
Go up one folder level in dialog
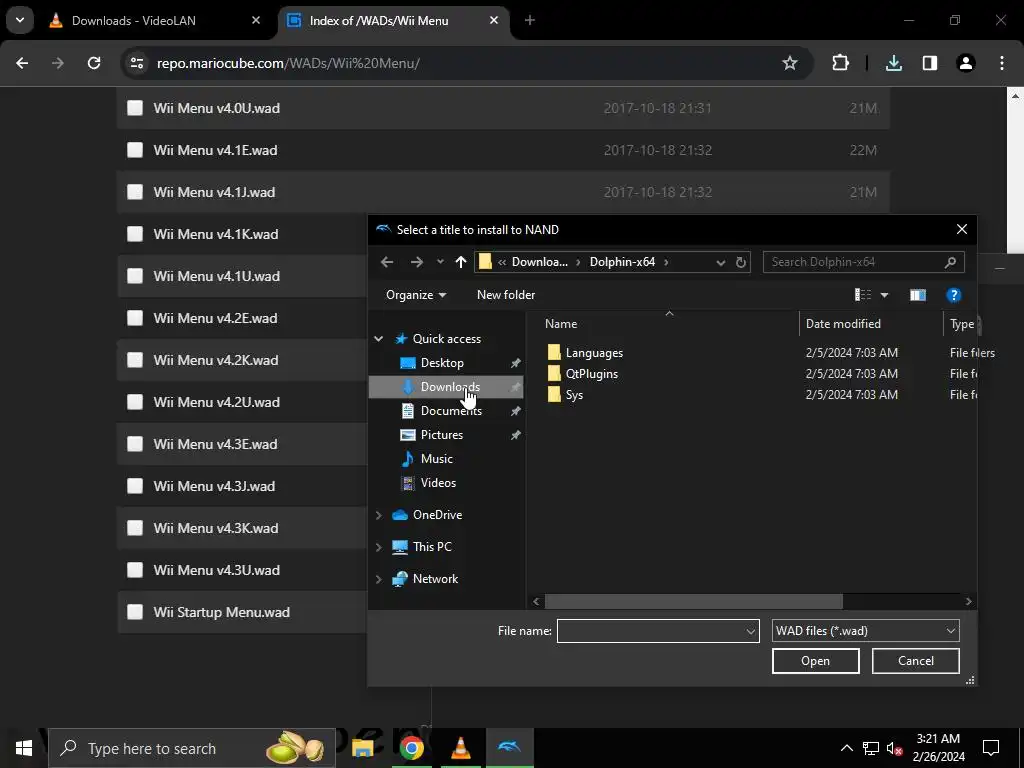click(x=460, y=262)
